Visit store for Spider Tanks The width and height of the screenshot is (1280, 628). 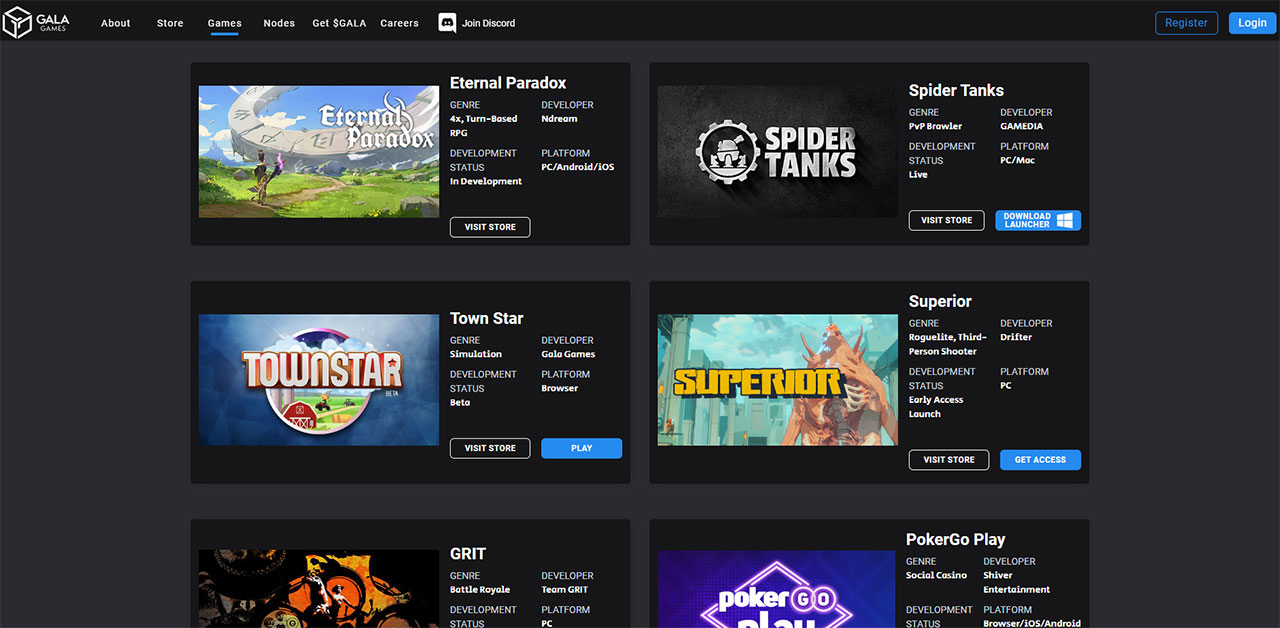pos(946,220)
